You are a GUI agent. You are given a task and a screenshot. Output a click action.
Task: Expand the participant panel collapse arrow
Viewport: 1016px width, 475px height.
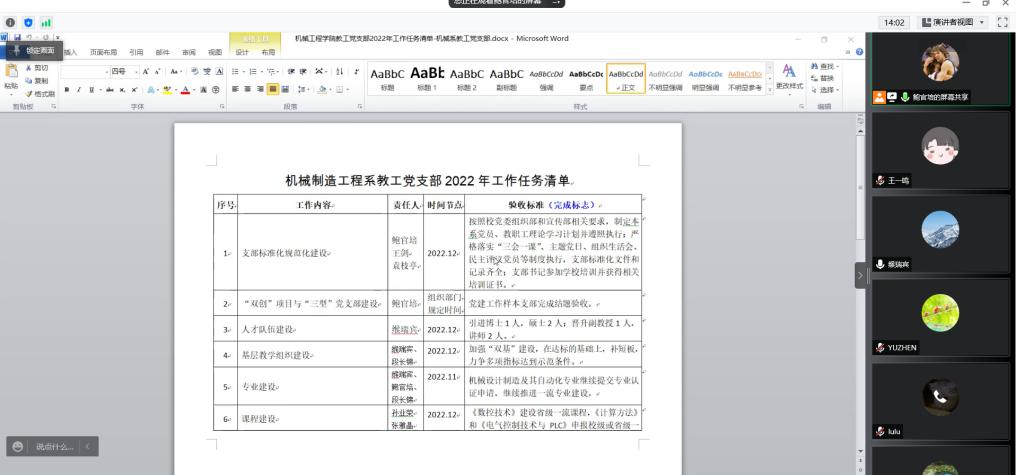pos(859,276)
